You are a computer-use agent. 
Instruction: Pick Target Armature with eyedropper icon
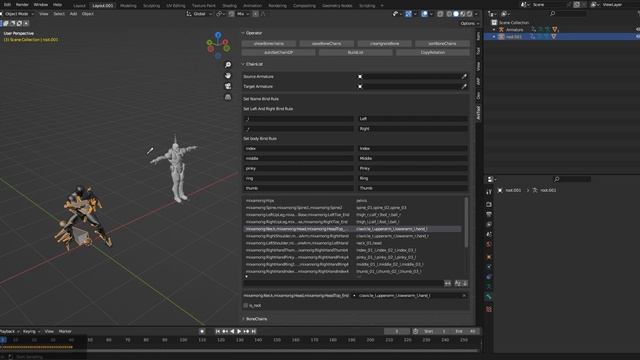click(464, 87)
